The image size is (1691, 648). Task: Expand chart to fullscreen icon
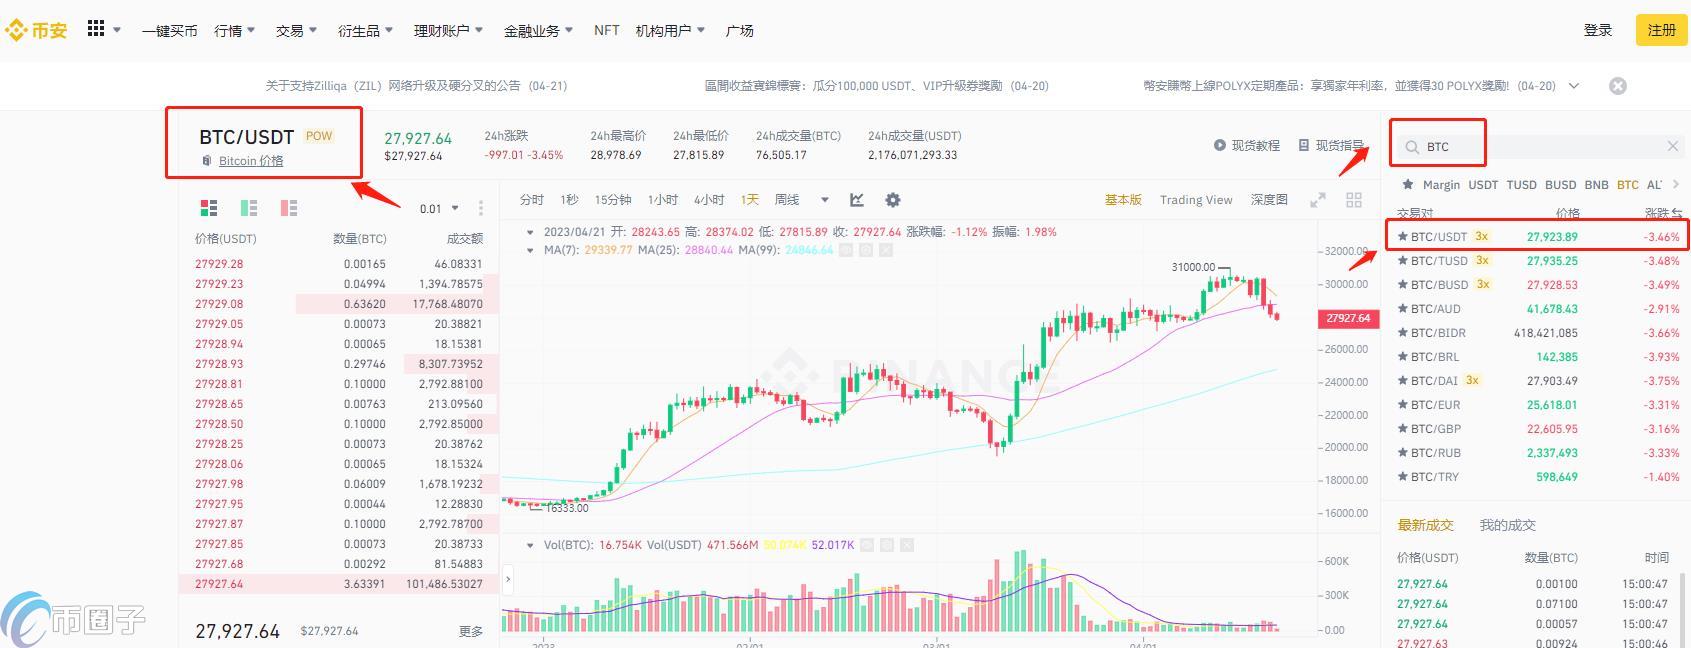click(x=1318, y=200)
